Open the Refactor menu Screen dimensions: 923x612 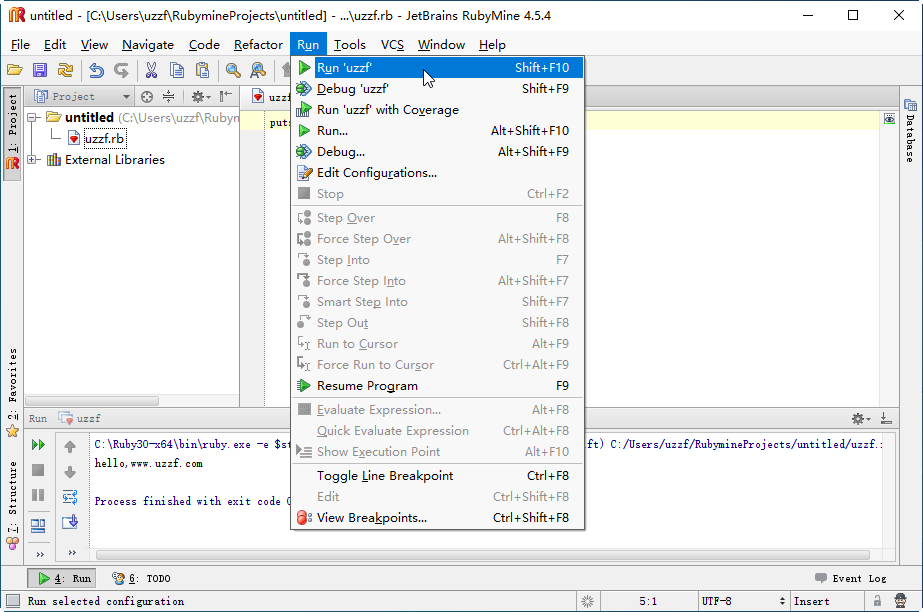click(258, 45)
